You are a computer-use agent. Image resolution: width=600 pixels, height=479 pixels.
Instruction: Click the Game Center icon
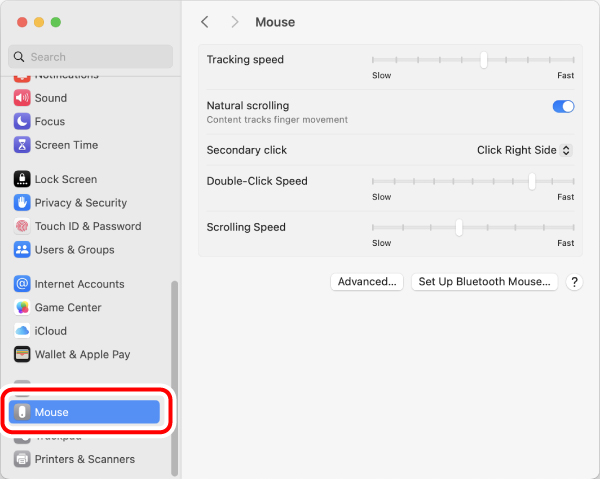[x=22, y=308]
